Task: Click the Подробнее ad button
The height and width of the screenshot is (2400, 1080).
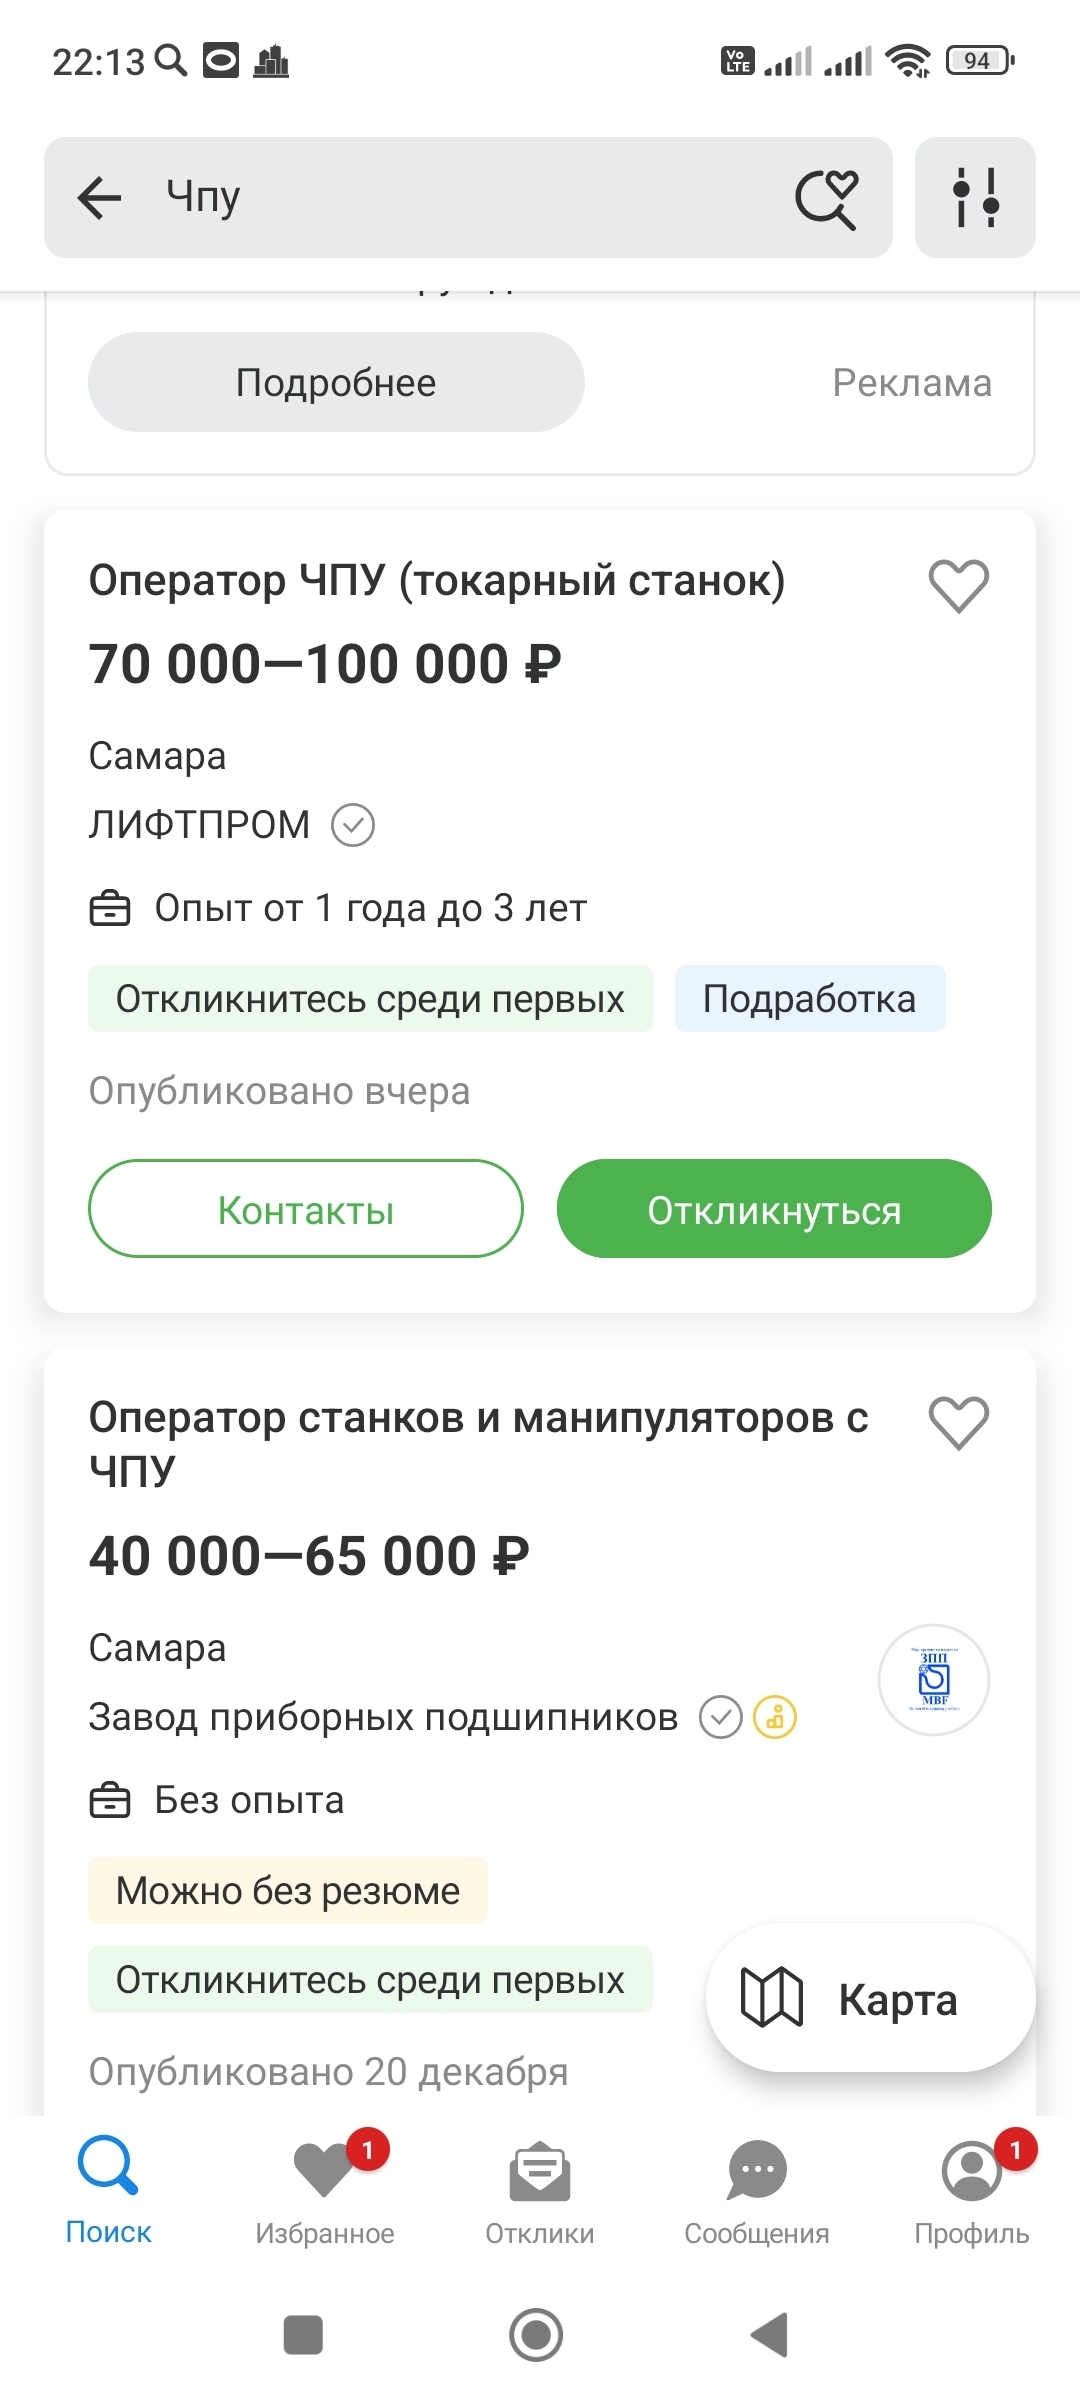Action: [x=336, y=383]
